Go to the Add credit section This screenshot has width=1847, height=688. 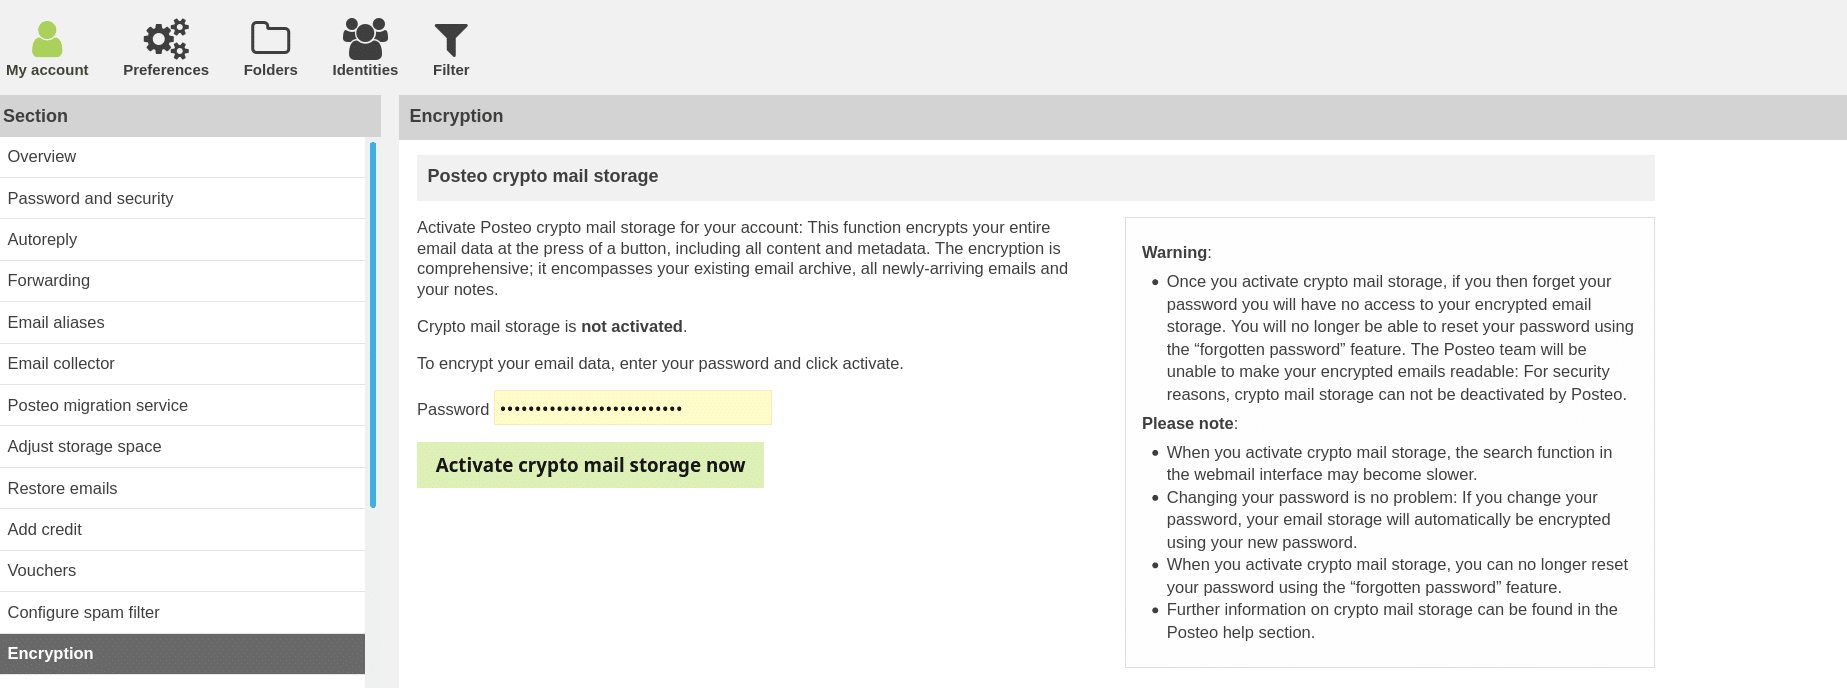pyautogui.click(x=45, y=530)
